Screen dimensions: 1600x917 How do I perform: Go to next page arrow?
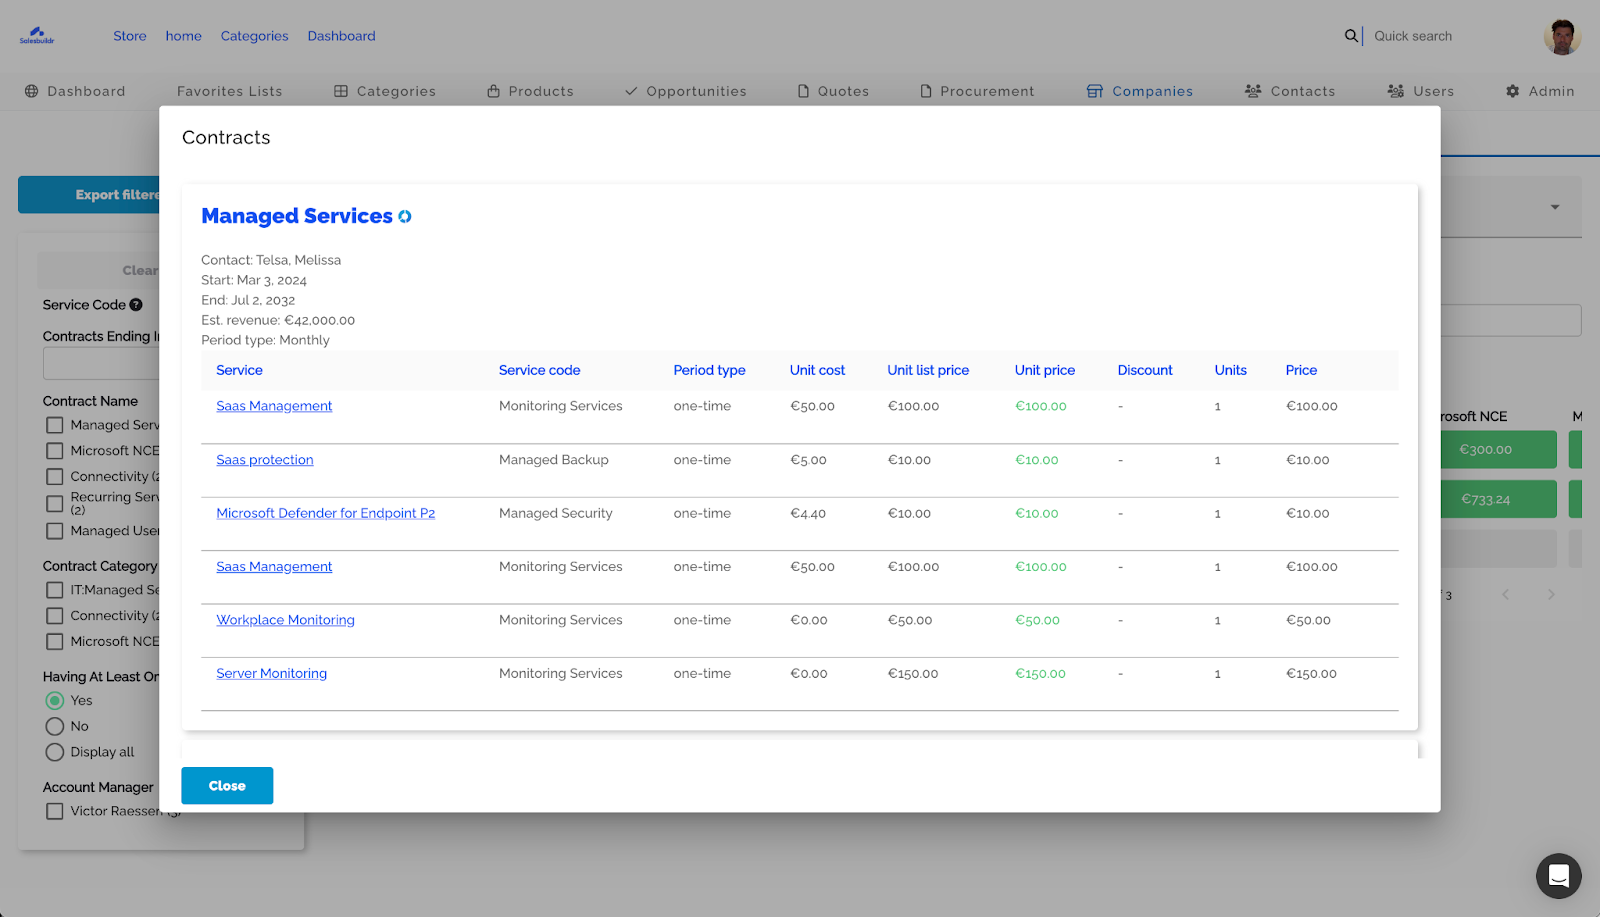1551,595
